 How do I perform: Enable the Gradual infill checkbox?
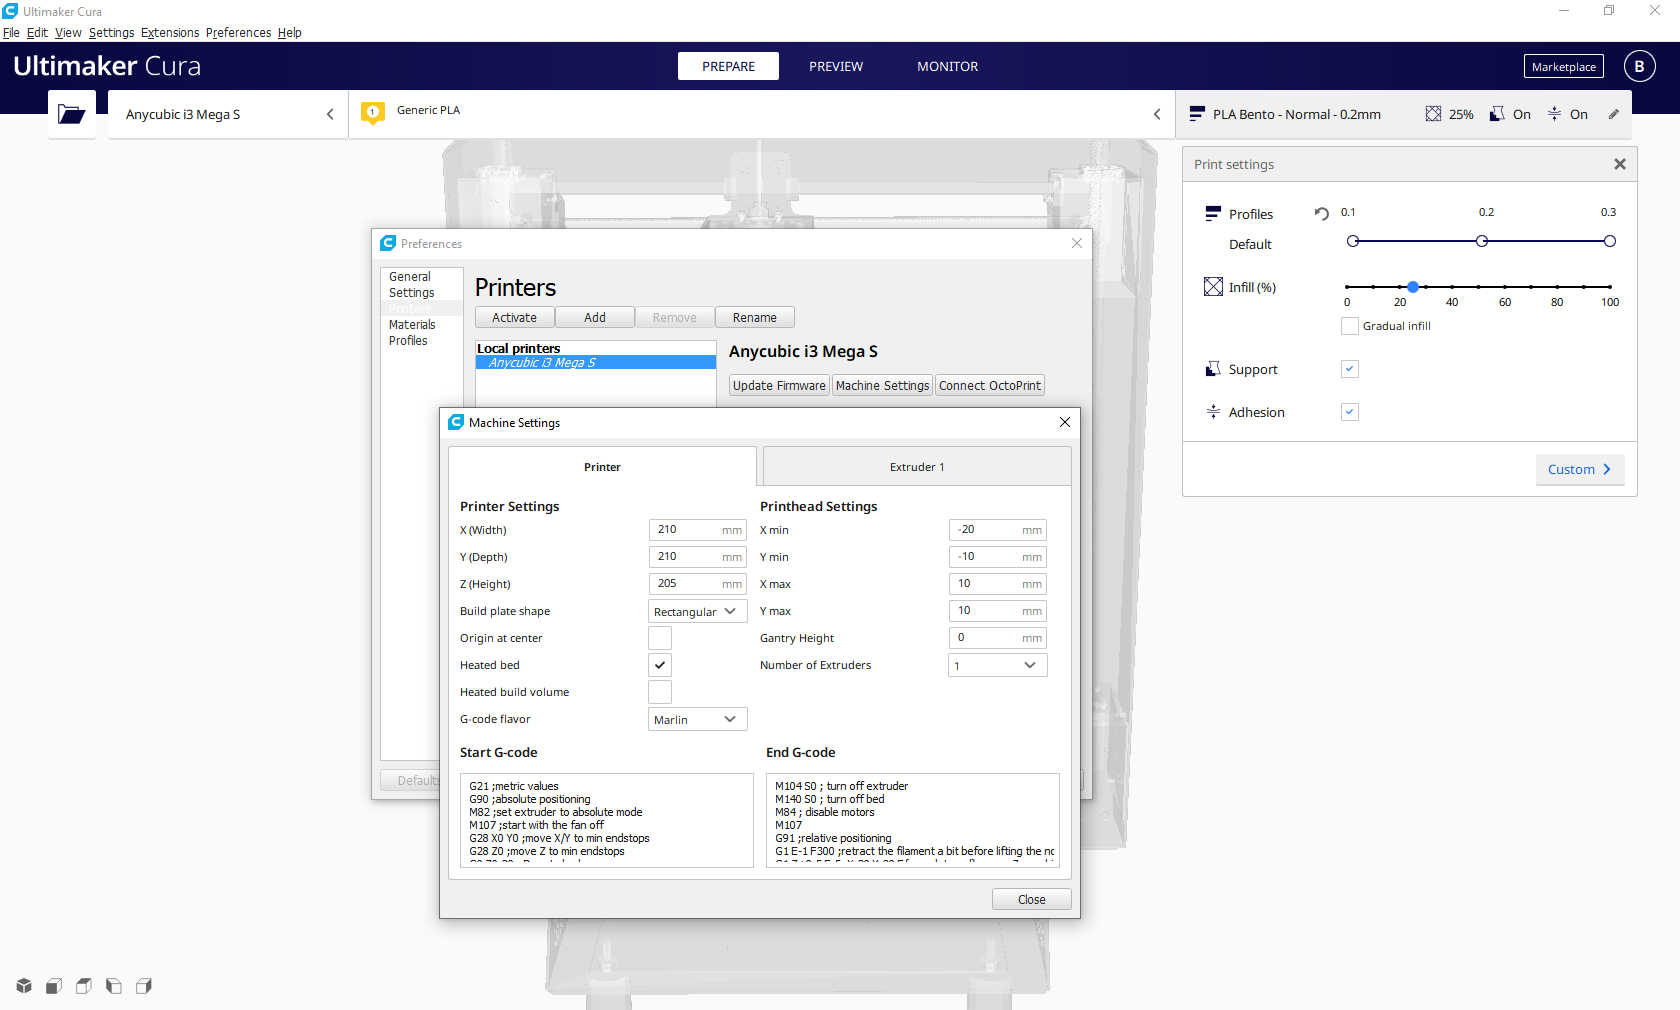pyautogui.click(x=1350, y=326)
